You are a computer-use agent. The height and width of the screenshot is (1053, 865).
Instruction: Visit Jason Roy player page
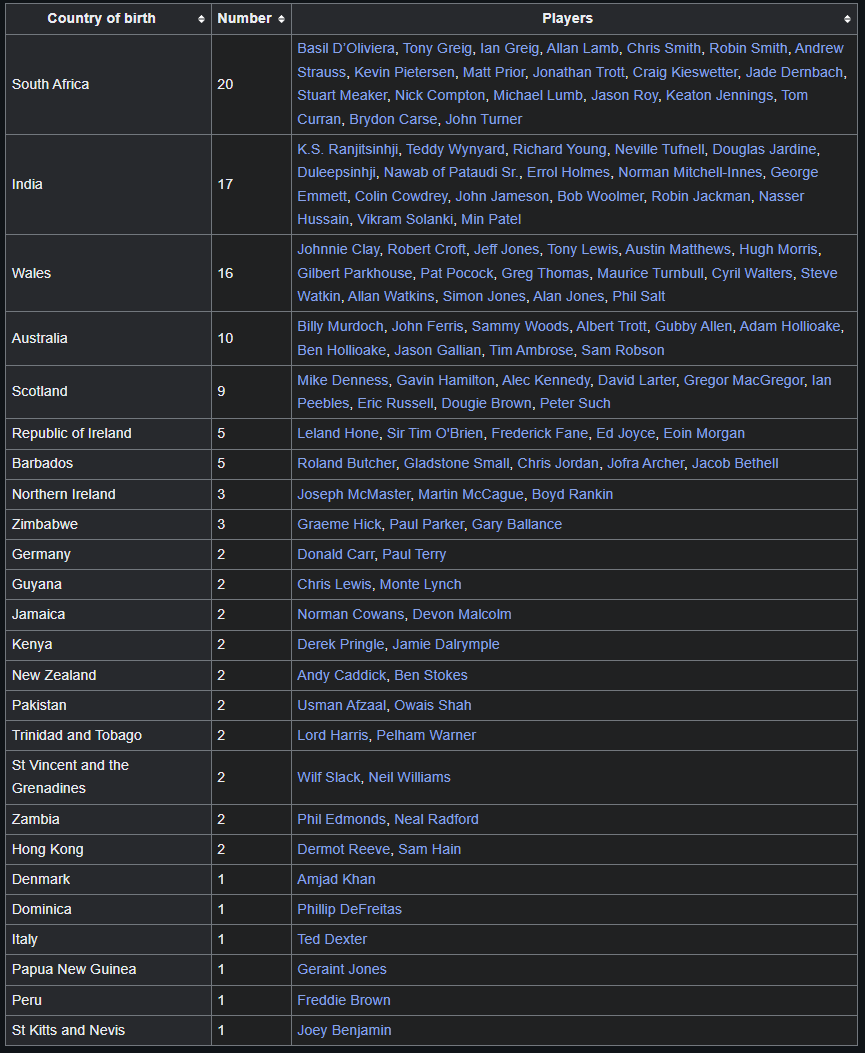pos(625,95)
